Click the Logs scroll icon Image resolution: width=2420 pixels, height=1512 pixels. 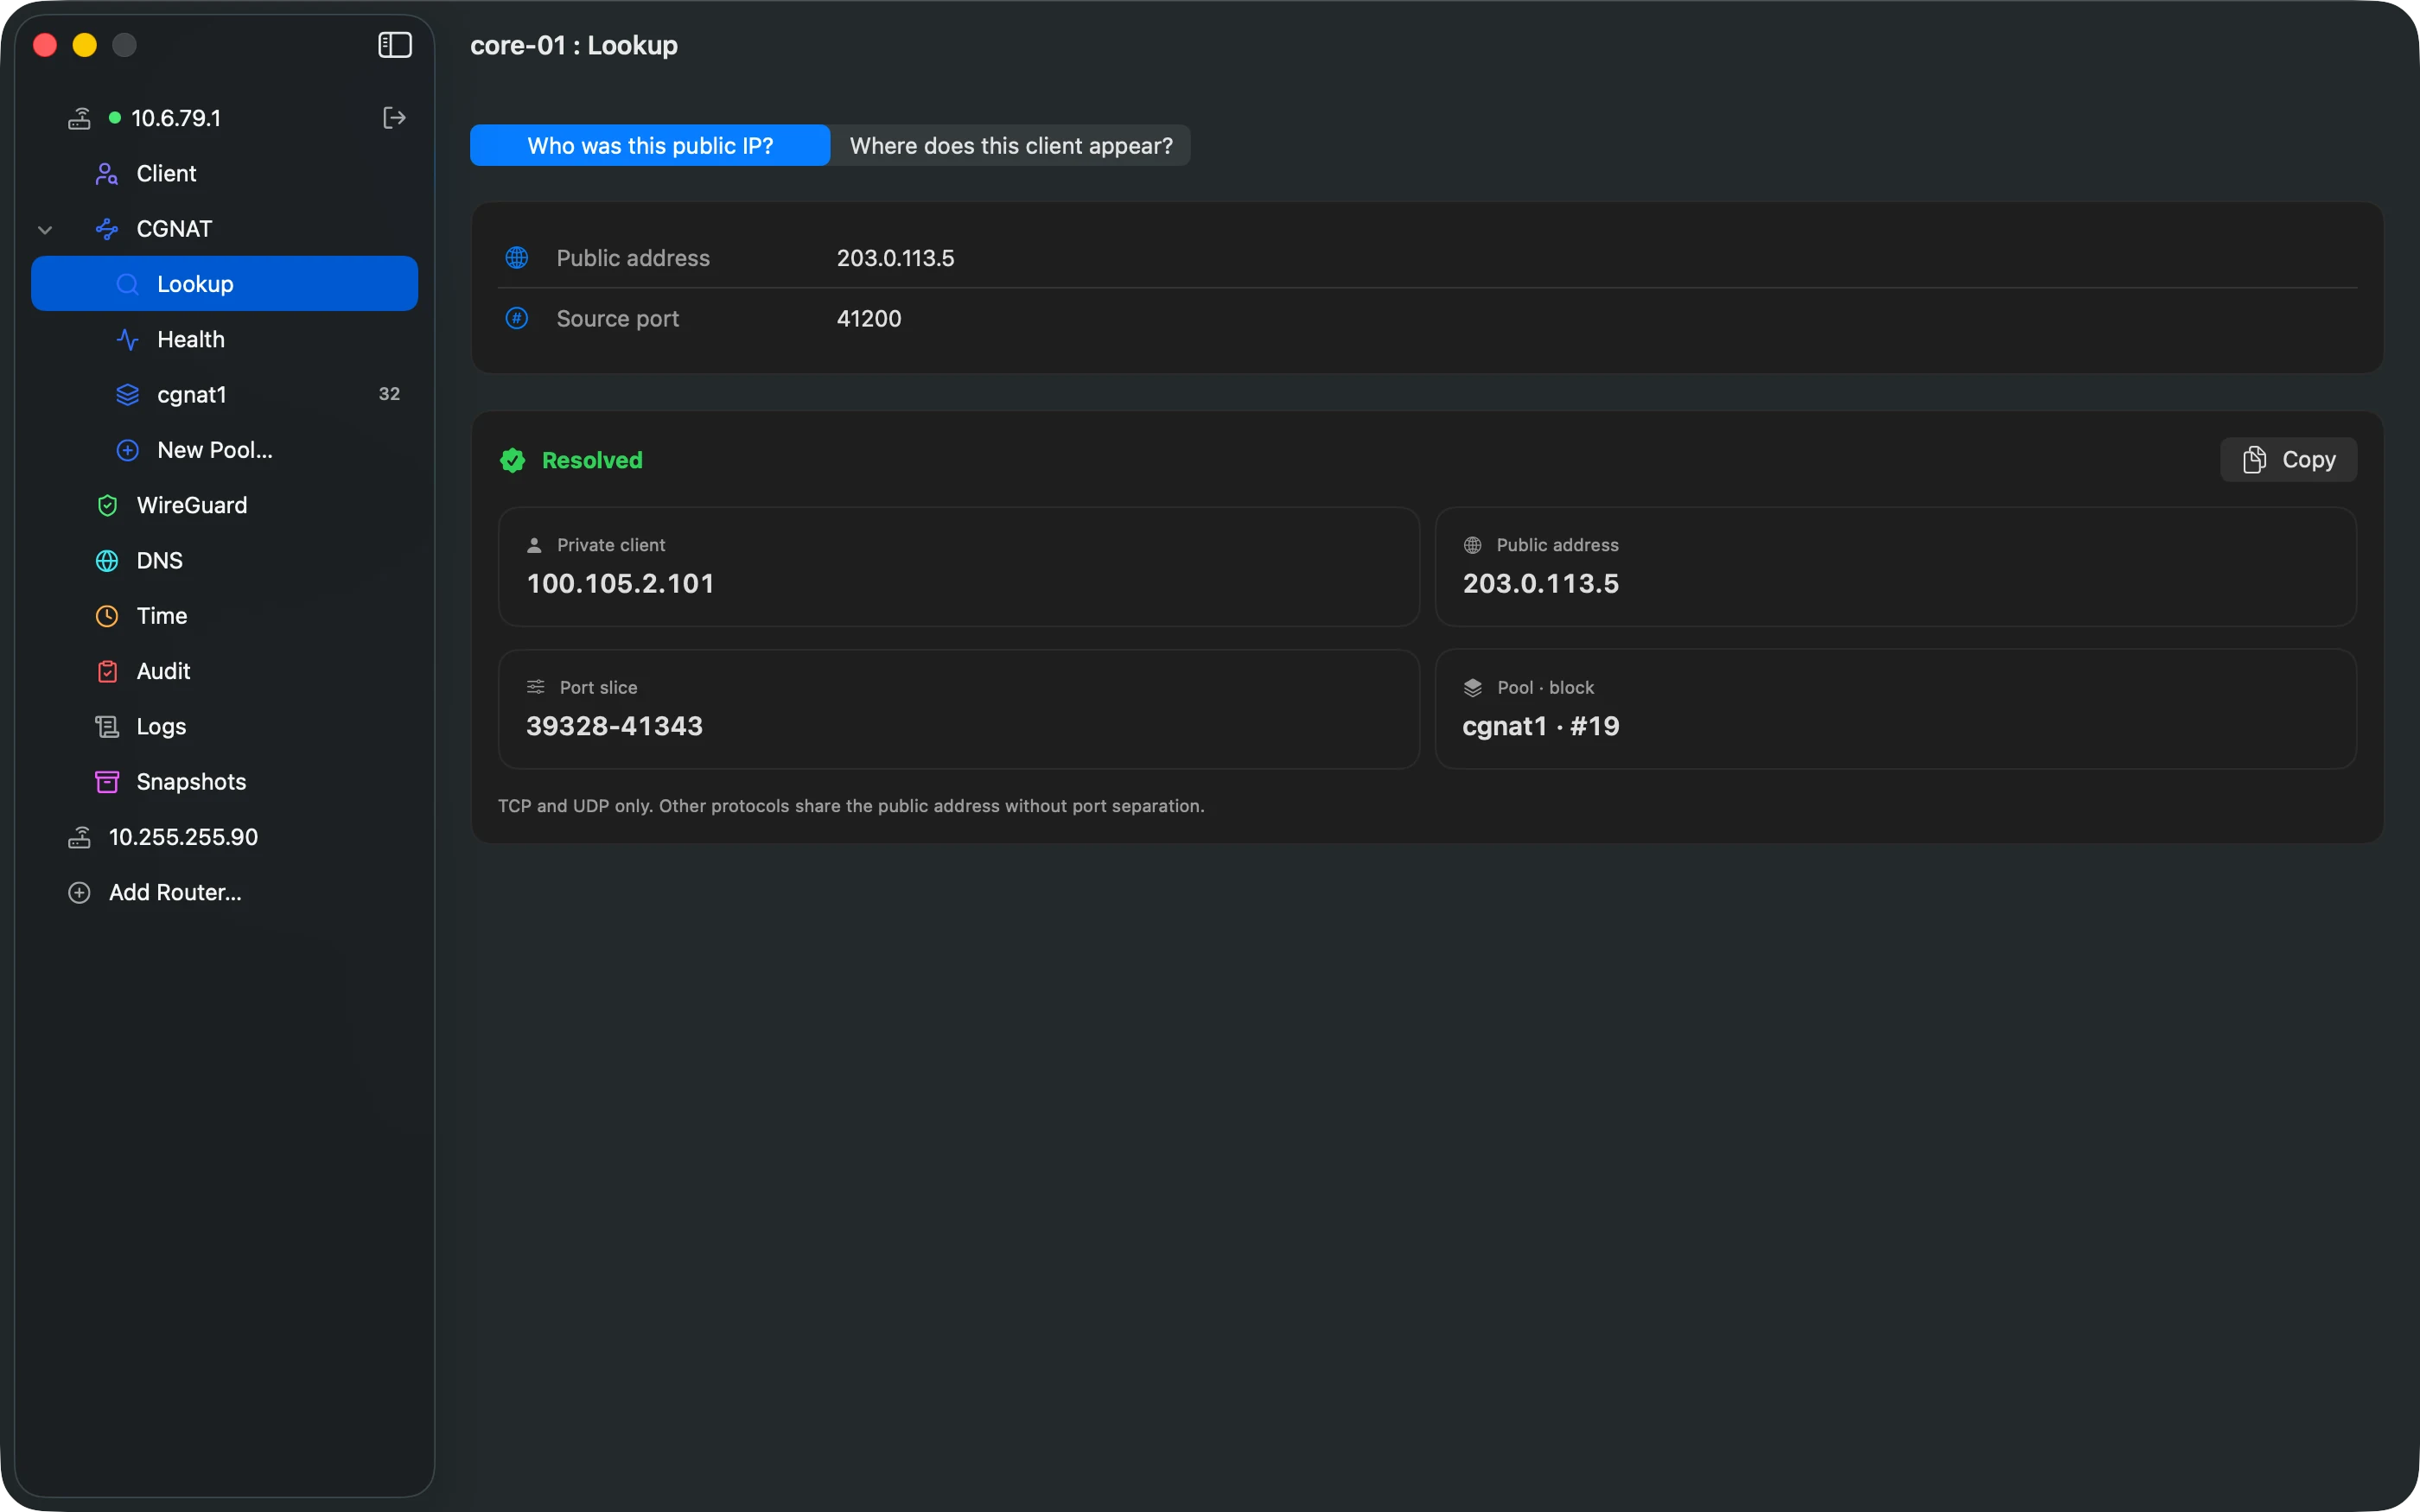pyautogui.click(x=107, y=727)
